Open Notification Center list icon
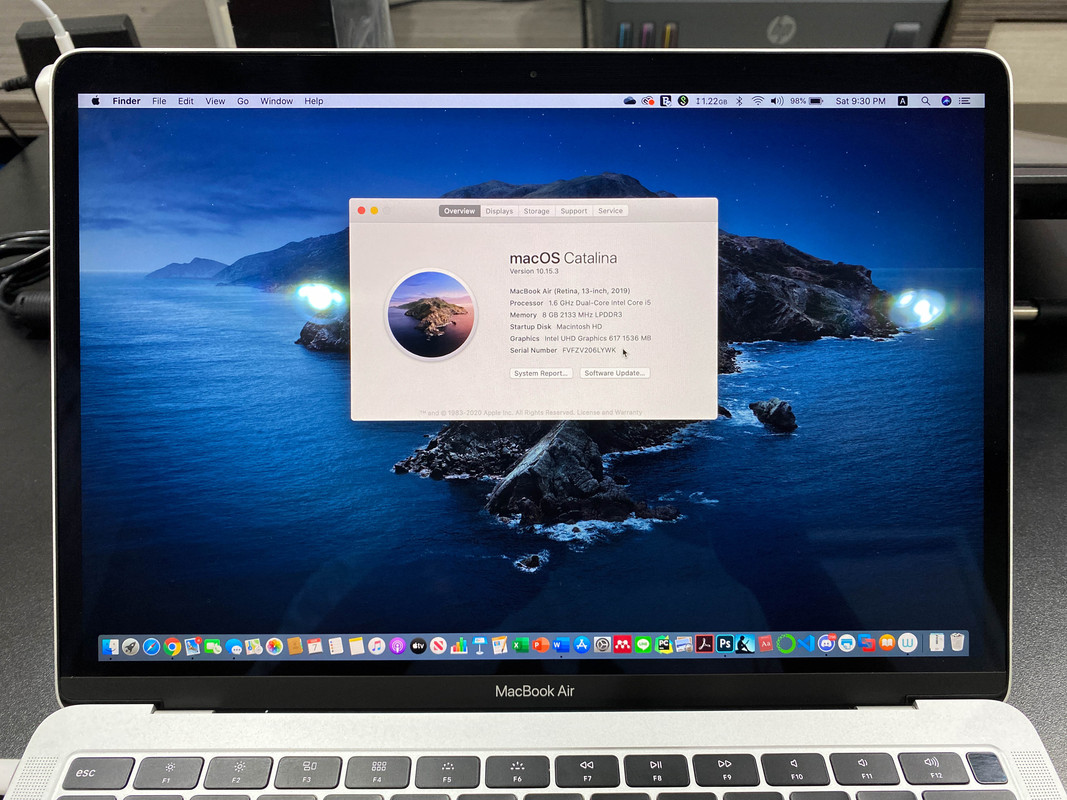 coord(965,101)
